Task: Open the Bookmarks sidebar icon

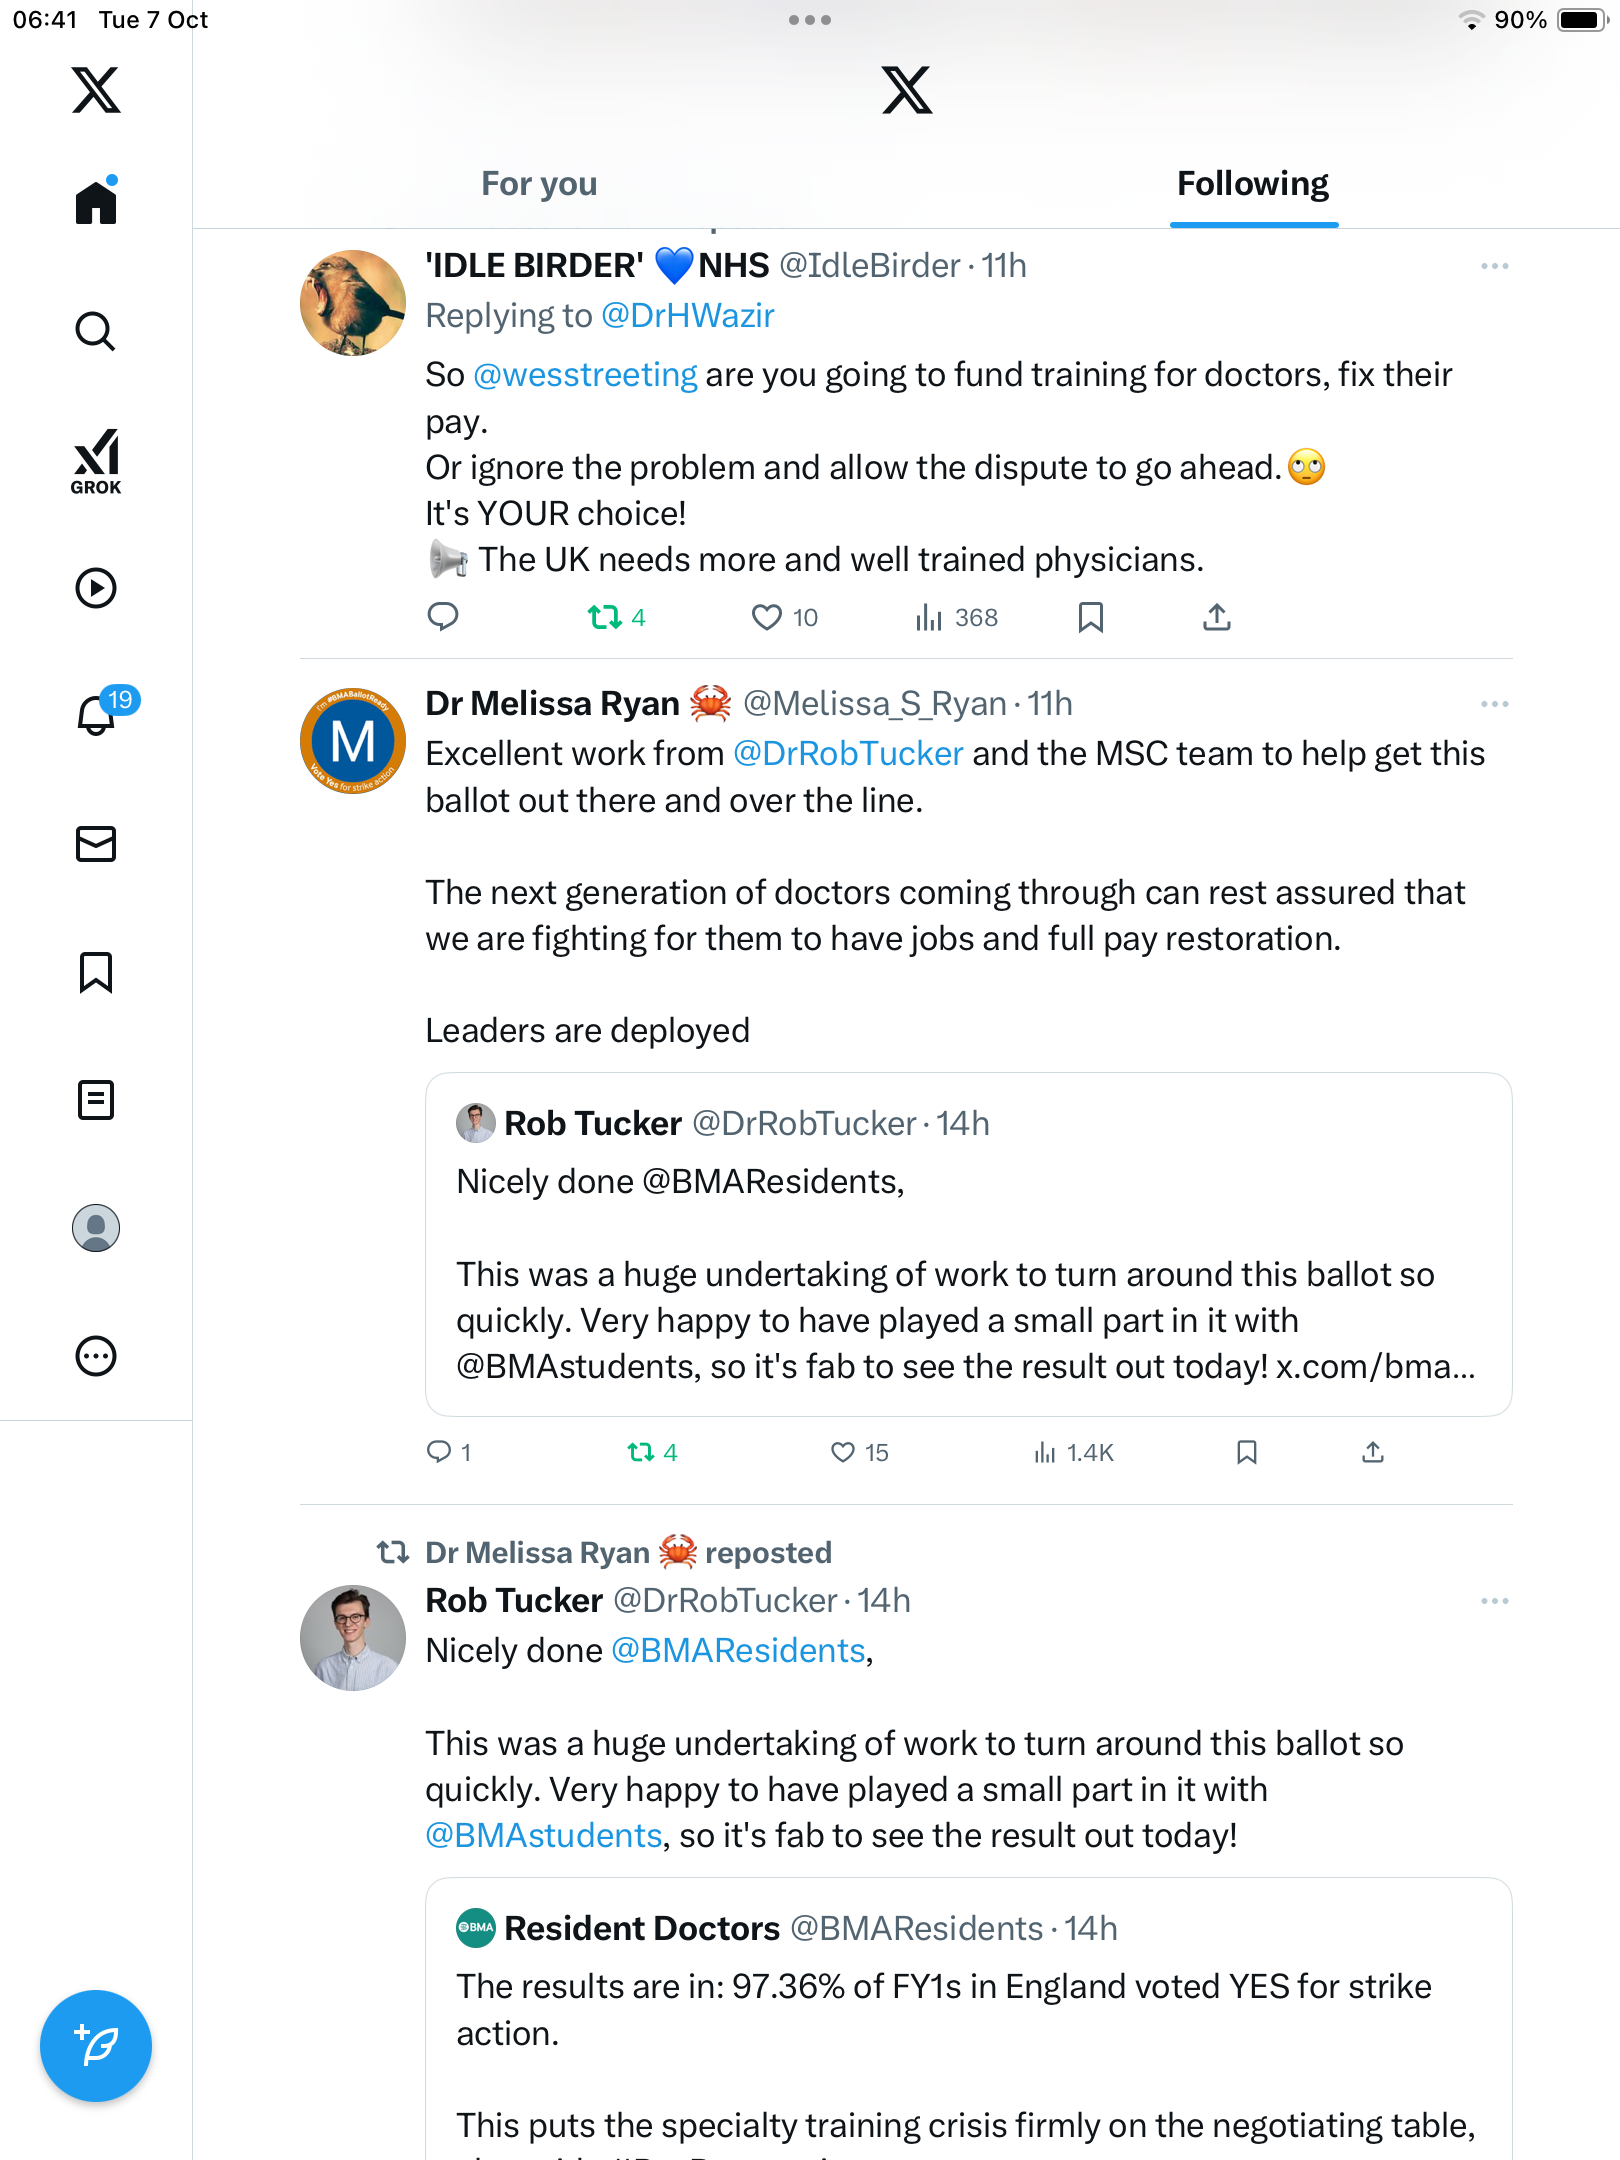Action: 96,972
